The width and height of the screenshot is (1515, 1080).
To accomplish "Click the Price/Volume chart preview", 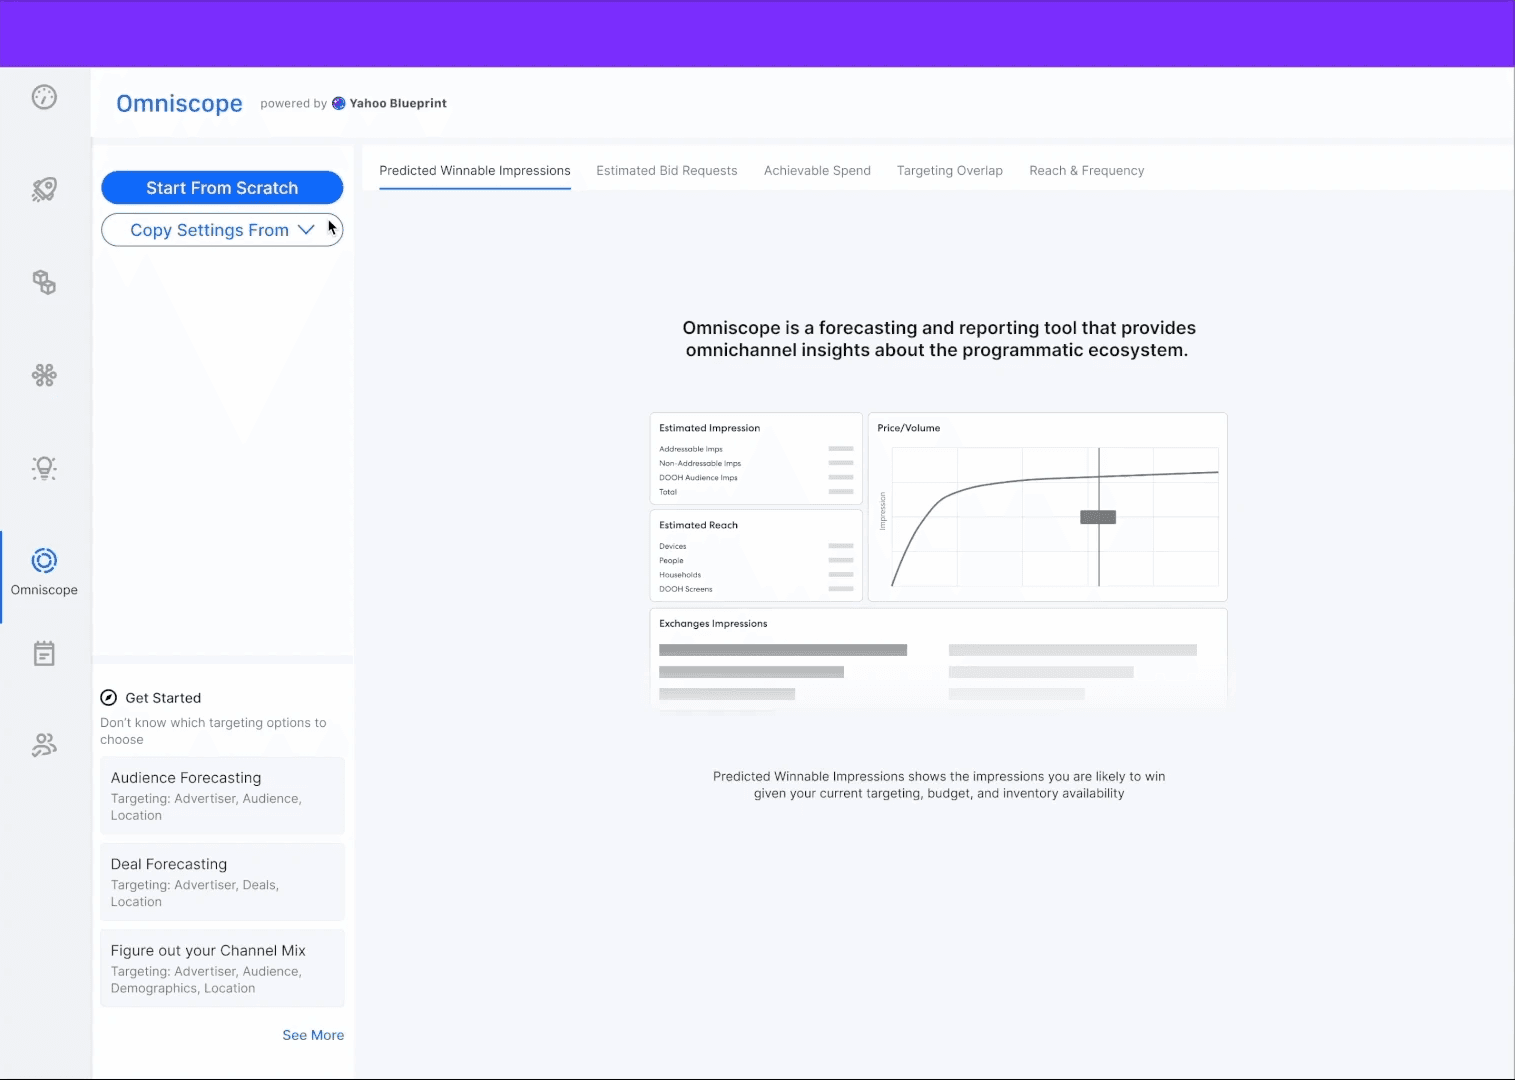I will pyautogui.click(x=1047, y=507).
